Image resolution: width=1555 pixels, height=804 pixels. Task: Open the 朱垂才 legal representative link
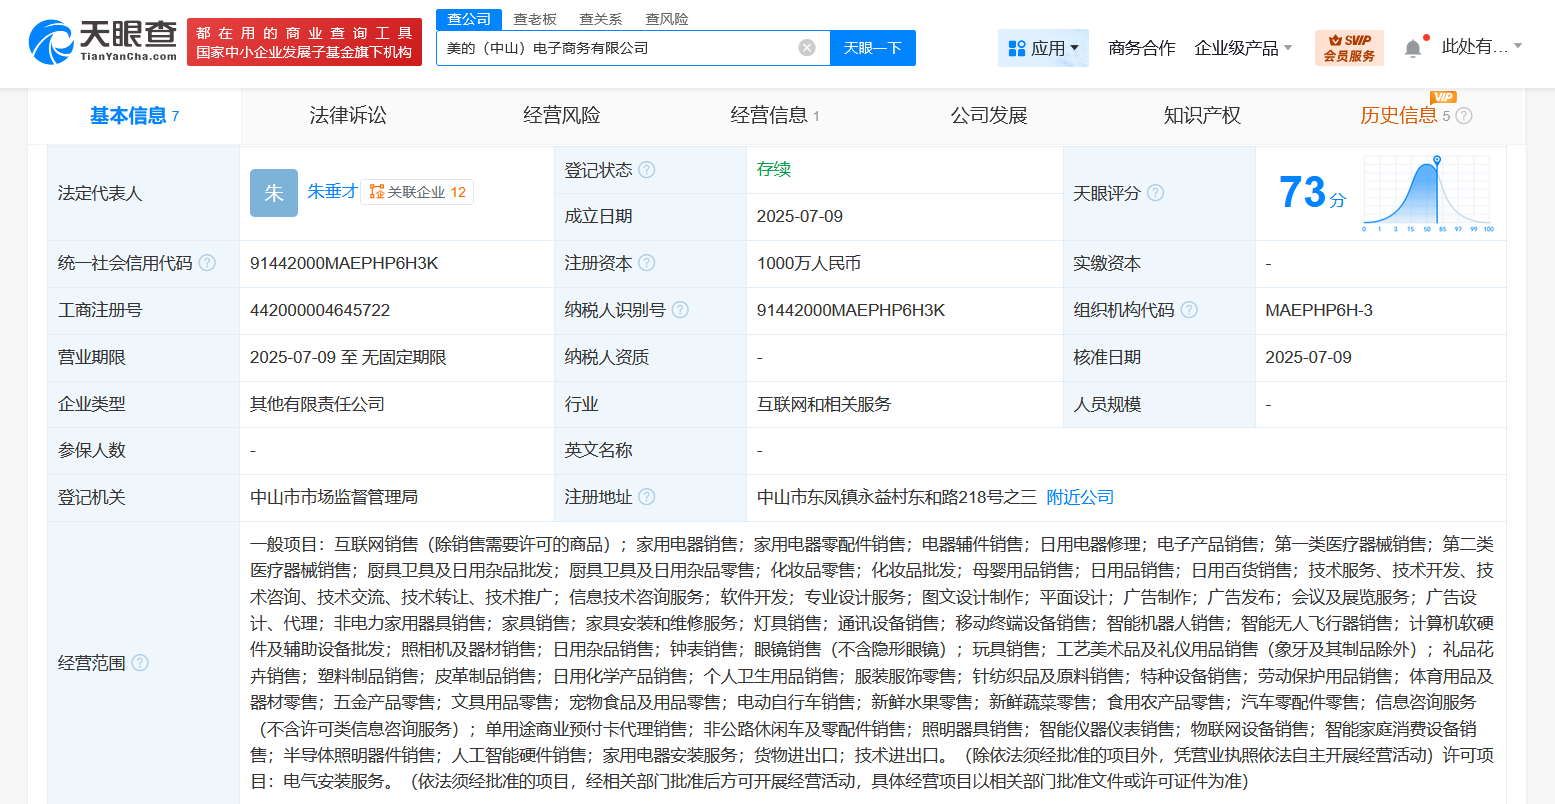pyautogui.click(x=332, y=191)
